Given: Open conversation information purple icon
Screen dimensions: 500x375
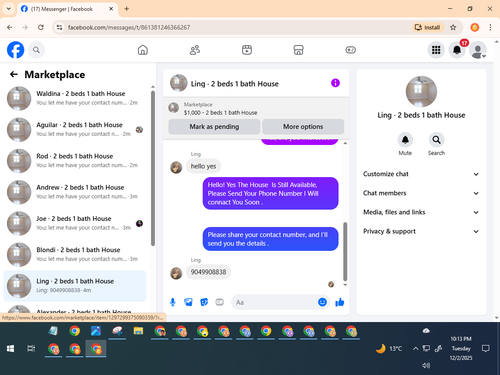Looking at the screenshot, I should click(x=335, y=83).
